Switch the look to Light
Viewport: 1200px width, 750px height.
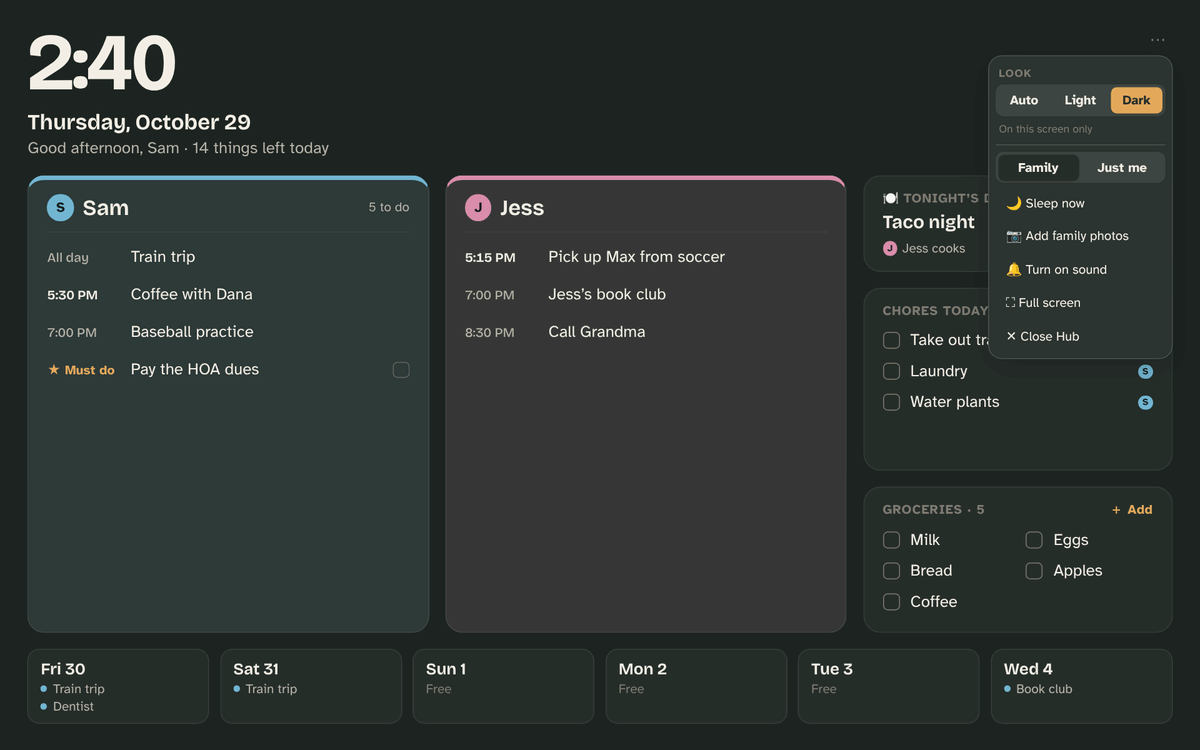[1080, 100]
